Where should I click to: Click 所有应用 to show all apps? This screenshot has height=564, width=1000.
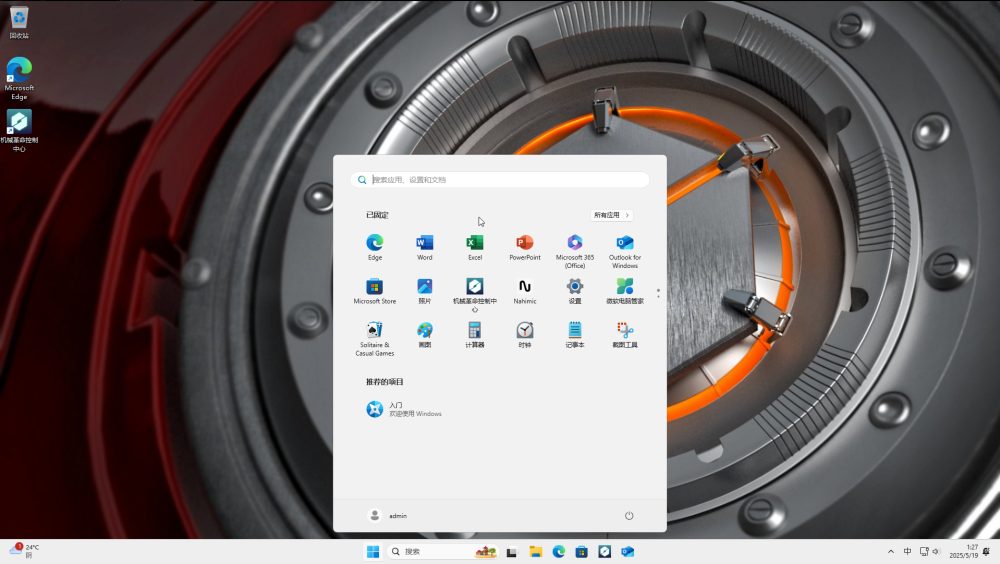[612, 215]
